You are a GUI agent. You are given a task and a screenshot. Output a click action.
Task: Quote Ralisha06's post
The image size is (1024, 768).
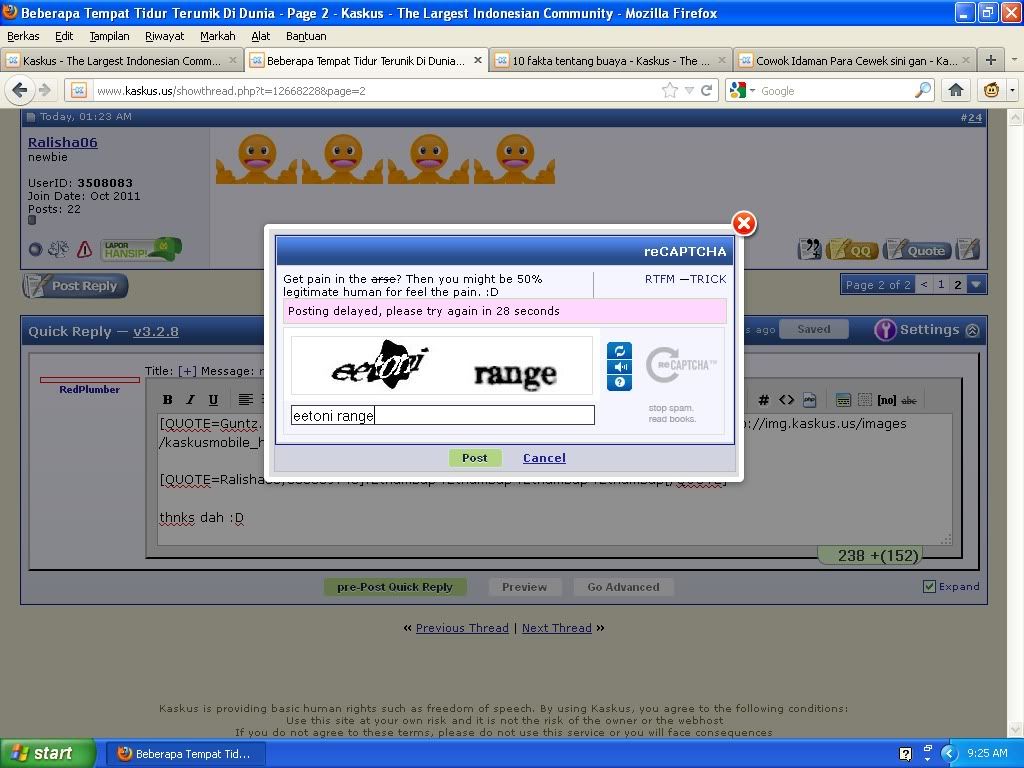pyautogui.click(x=916, y=249)
